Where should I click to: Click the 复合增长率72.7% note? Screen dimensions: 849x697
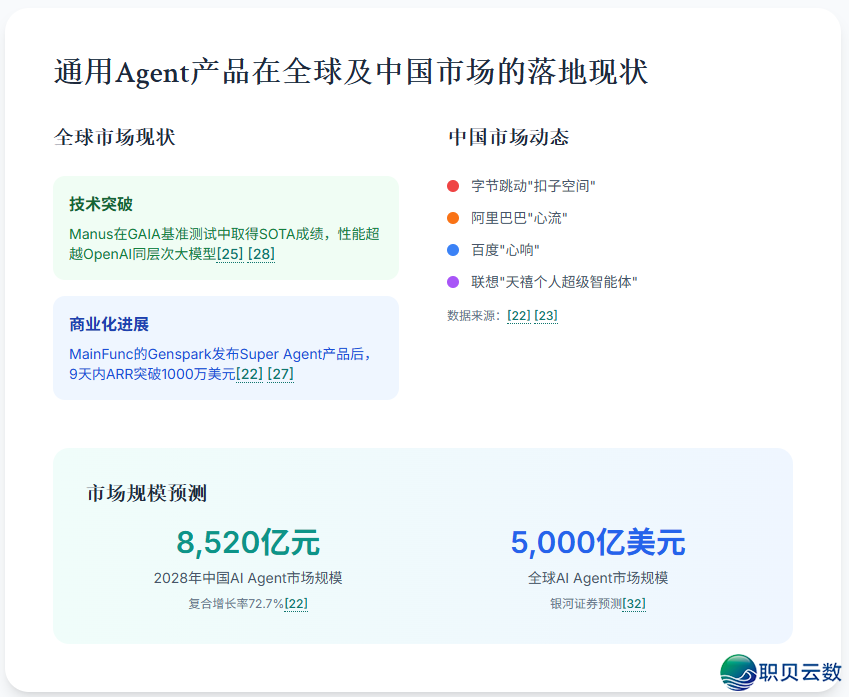point(236,604)
